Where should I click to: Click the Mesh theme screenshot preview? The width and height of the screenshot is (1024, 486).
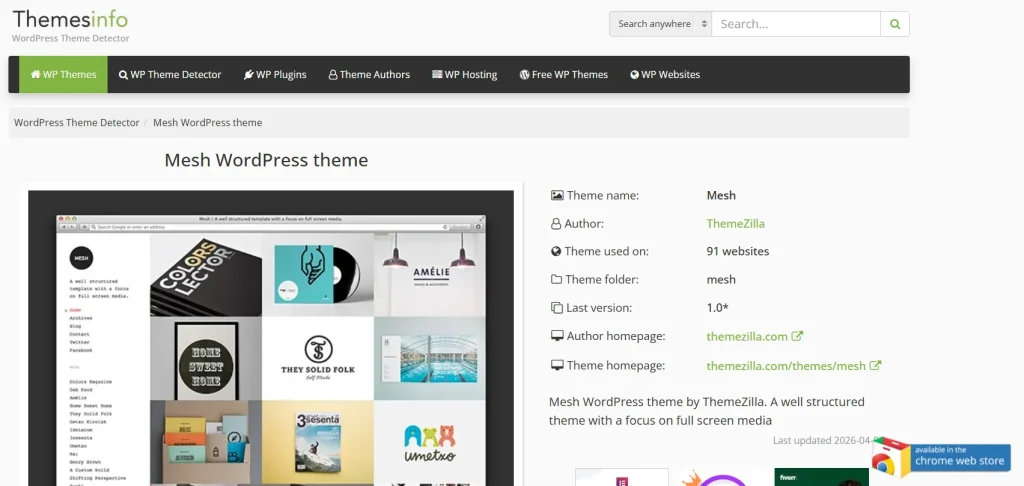(x=271, y=338)
